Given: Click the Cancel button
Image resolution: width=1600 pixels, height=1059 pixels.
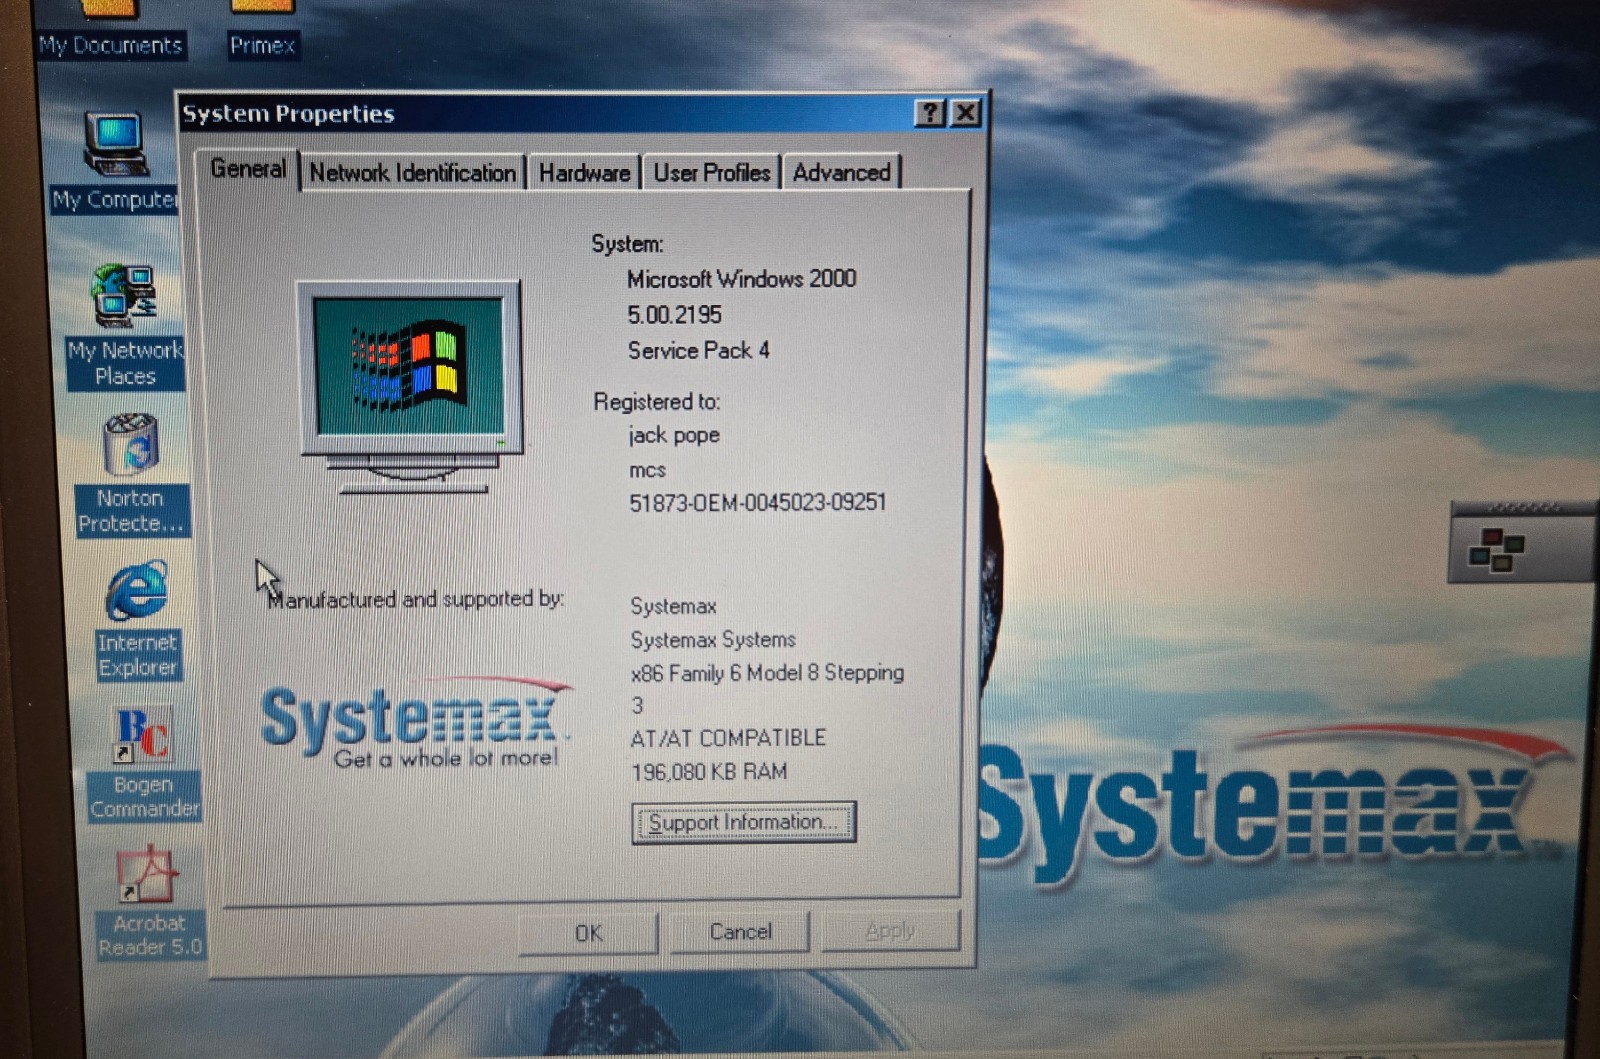Looking at the screenshot, I should [740, 932].
